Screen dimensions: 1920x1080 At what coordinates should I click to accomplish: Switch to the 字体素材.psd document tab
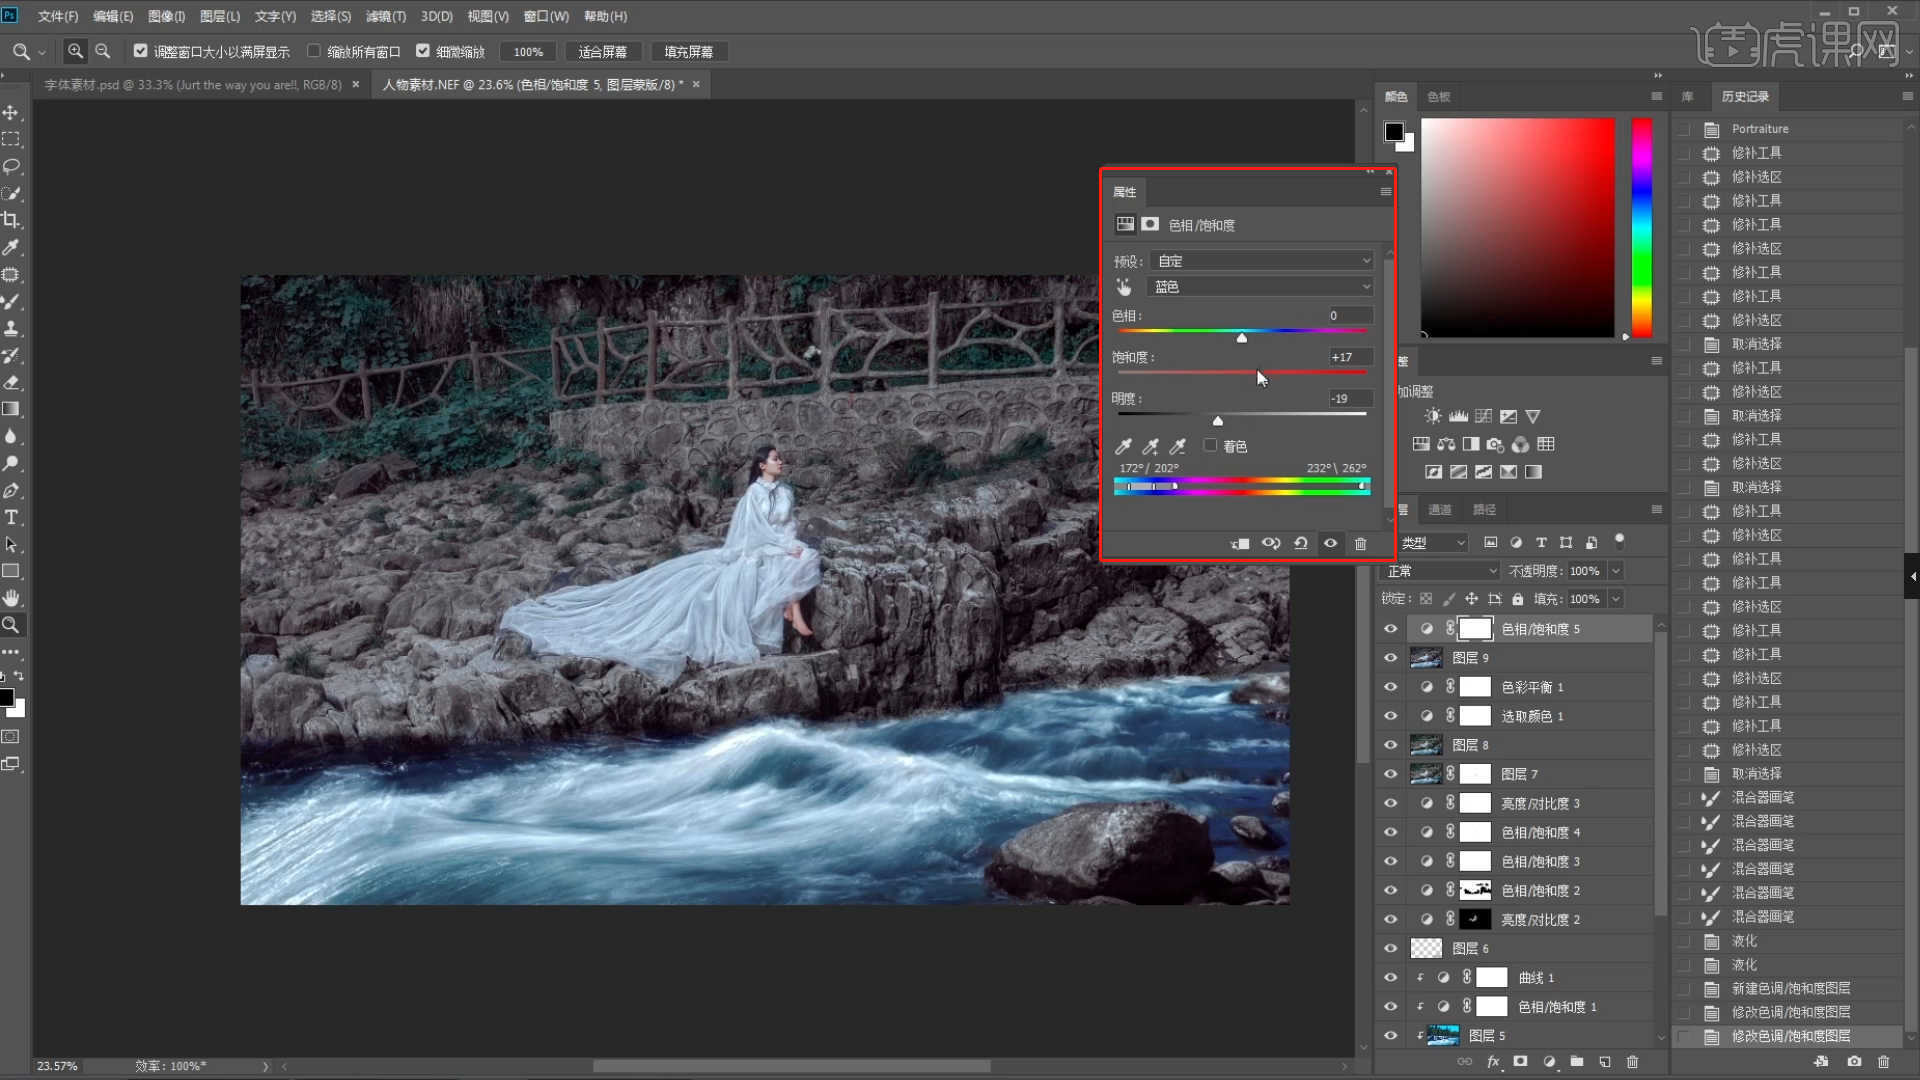click(192, 85)
